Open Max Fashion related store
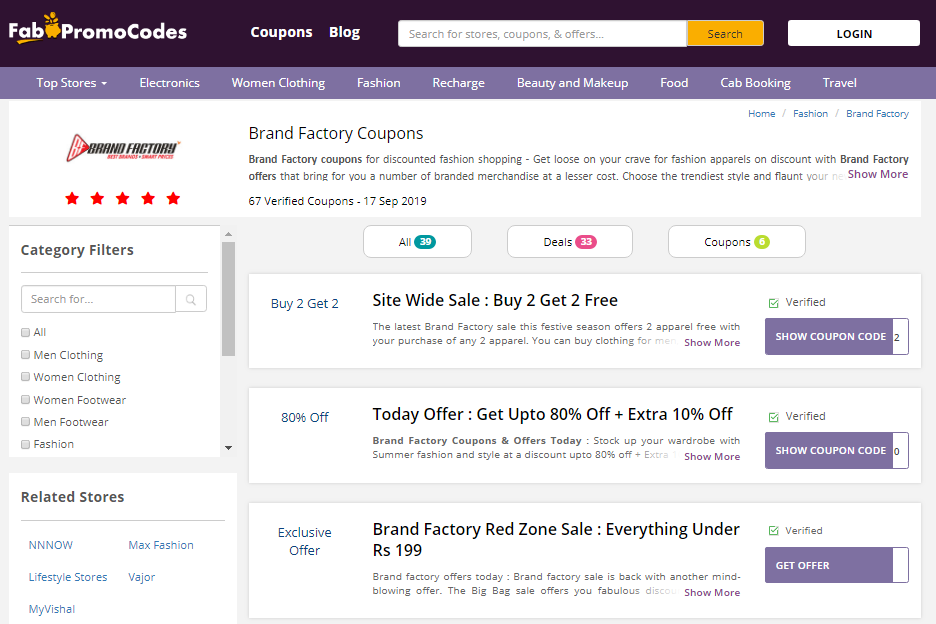 click(x=161, y=545)
